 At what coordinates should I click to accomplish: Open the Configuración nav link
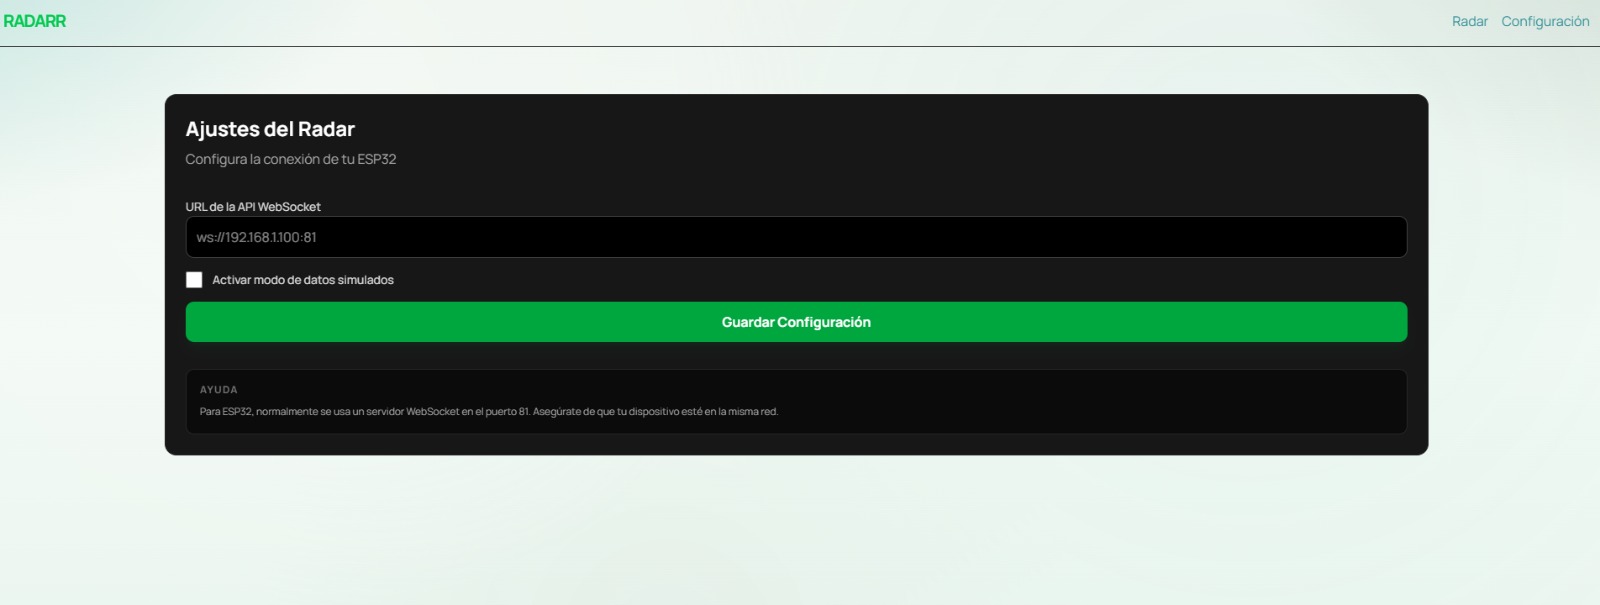tap(1545, 21)
